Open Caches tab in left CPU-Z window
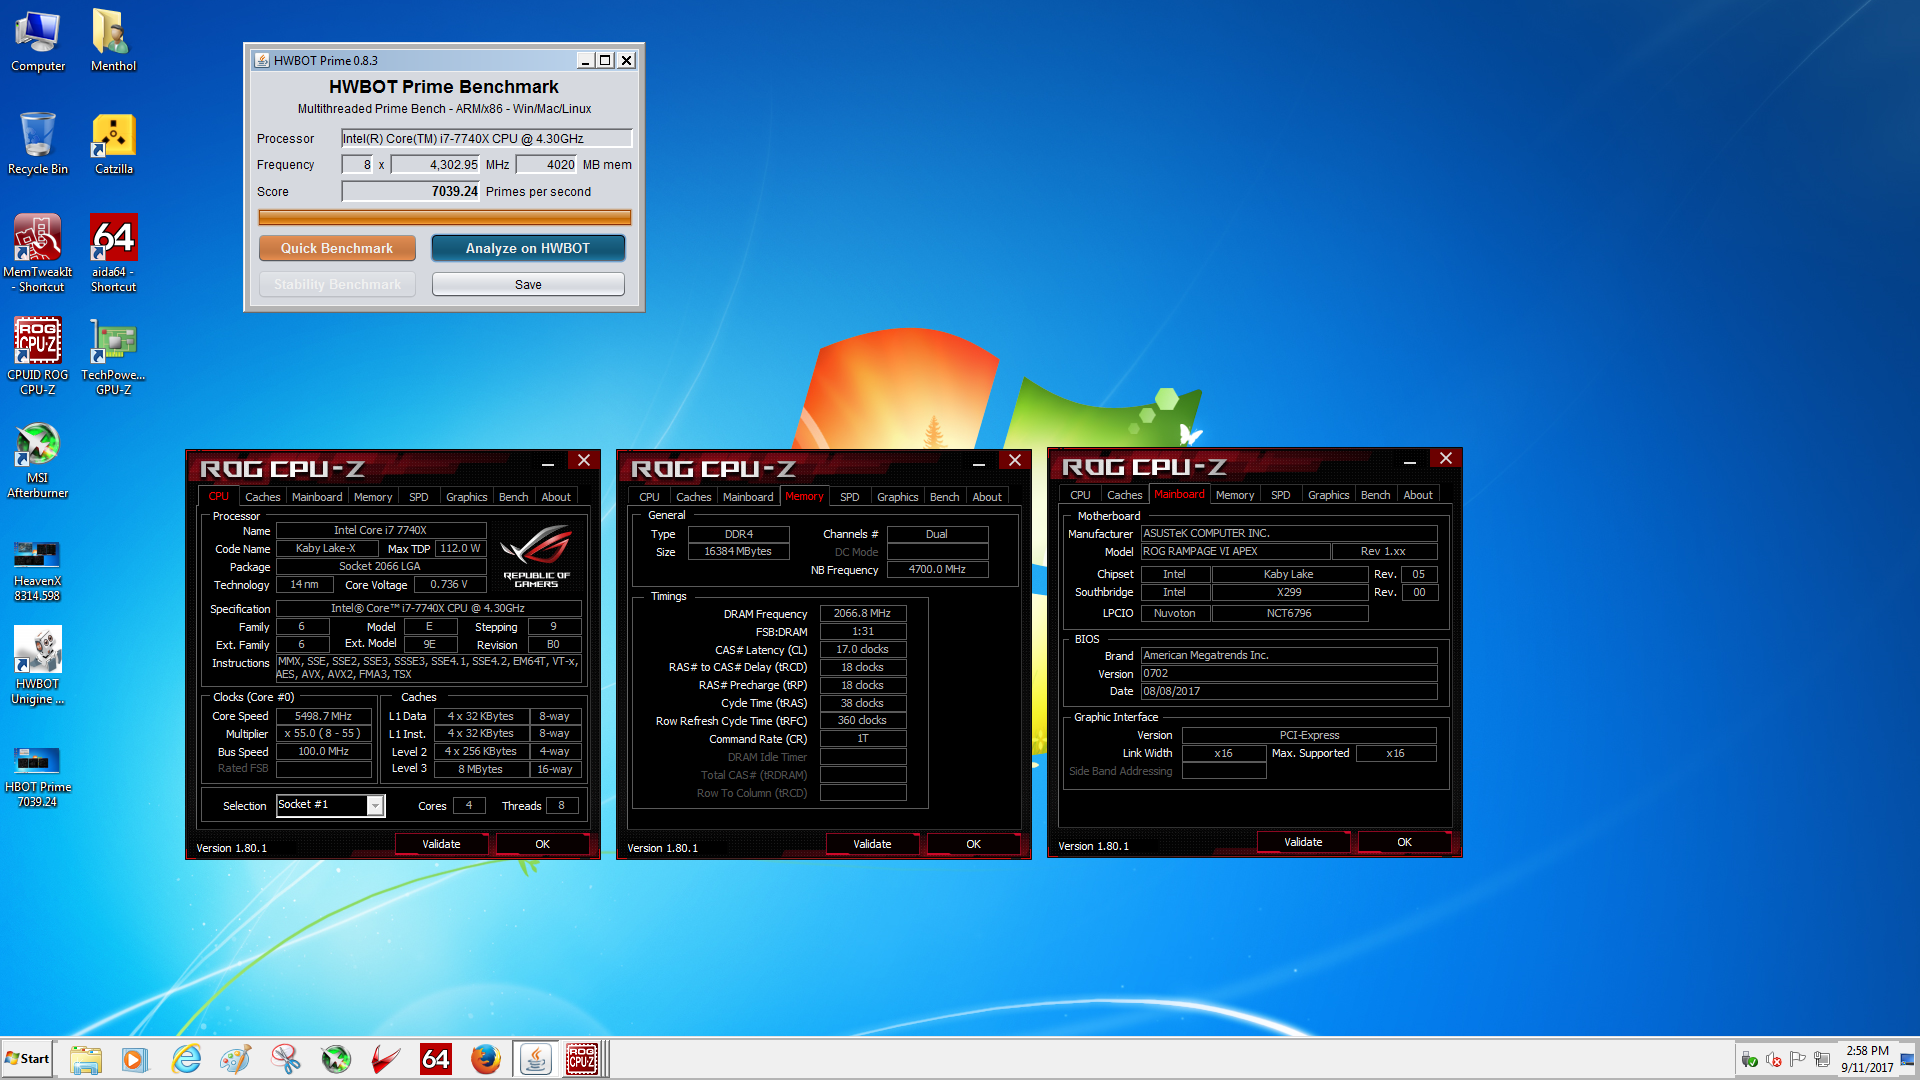Viewport: 1920px width, 1080px height. [x=263, y=497]
